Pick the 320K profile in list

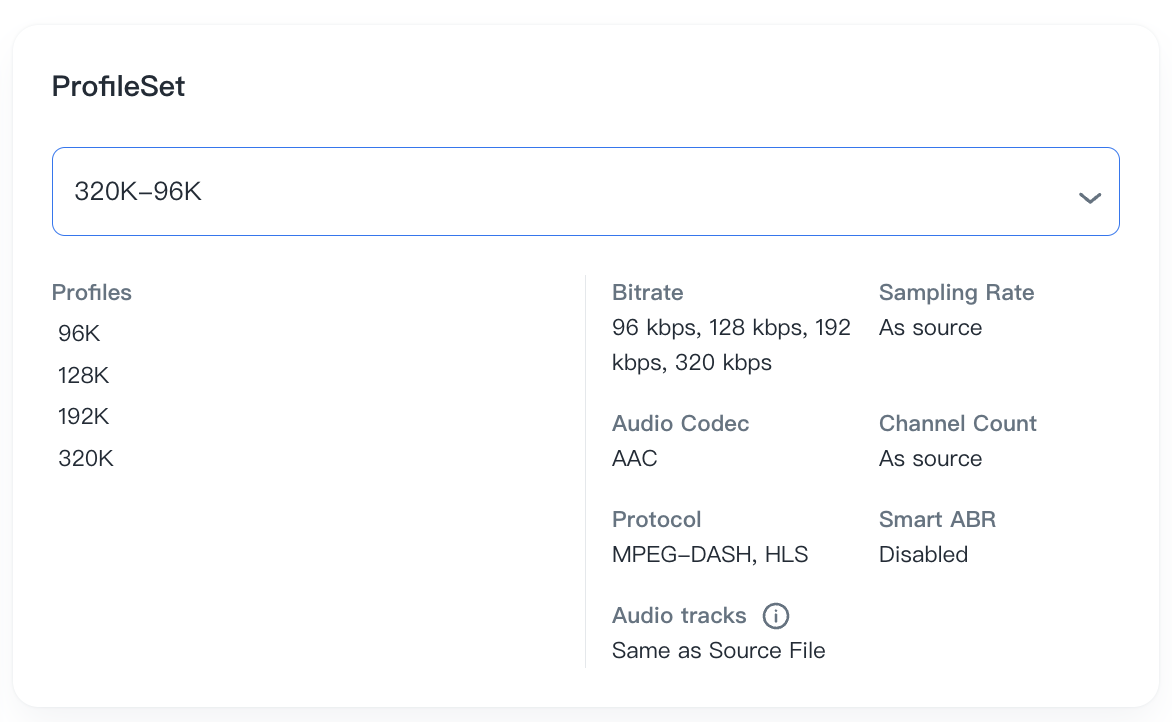[x=86, y=459]
